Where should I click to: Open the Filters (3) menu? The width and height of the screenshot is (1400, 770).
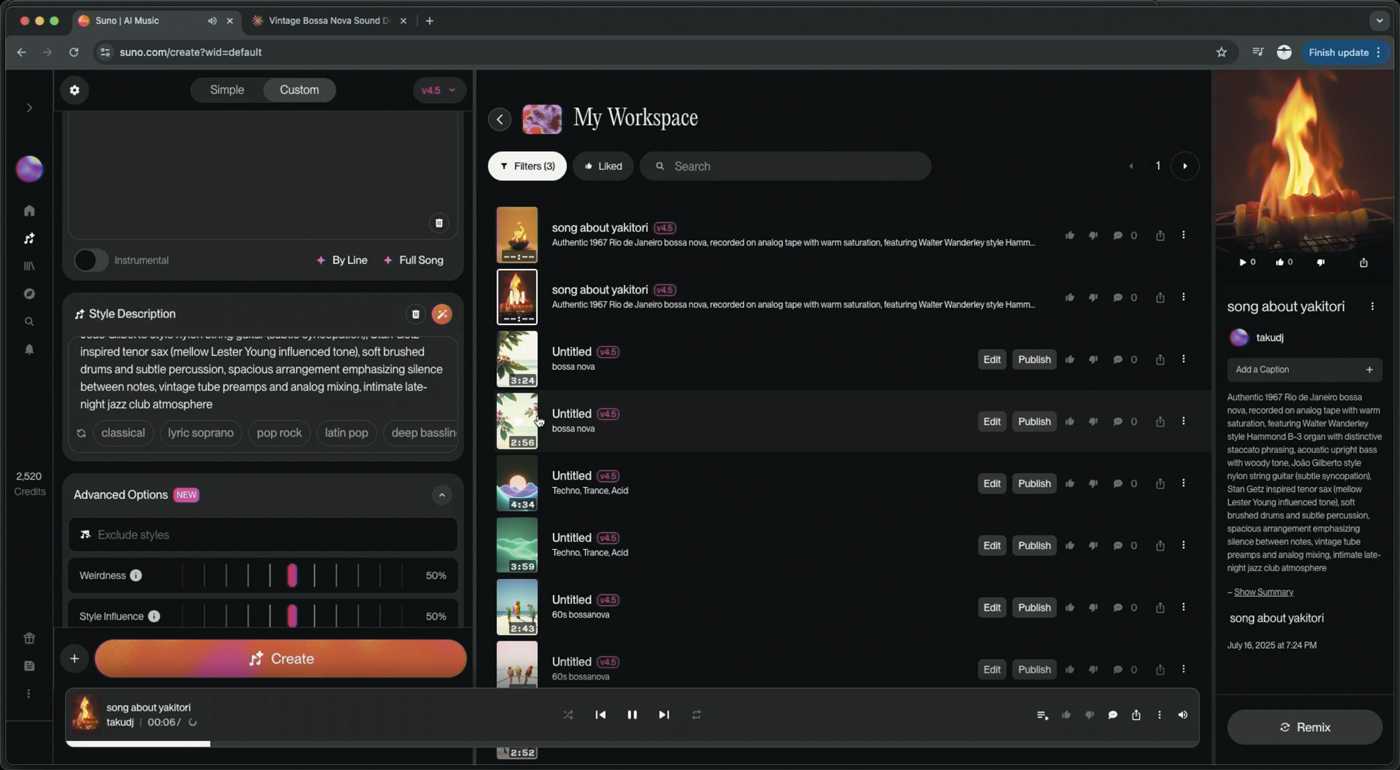pos(527,166)
